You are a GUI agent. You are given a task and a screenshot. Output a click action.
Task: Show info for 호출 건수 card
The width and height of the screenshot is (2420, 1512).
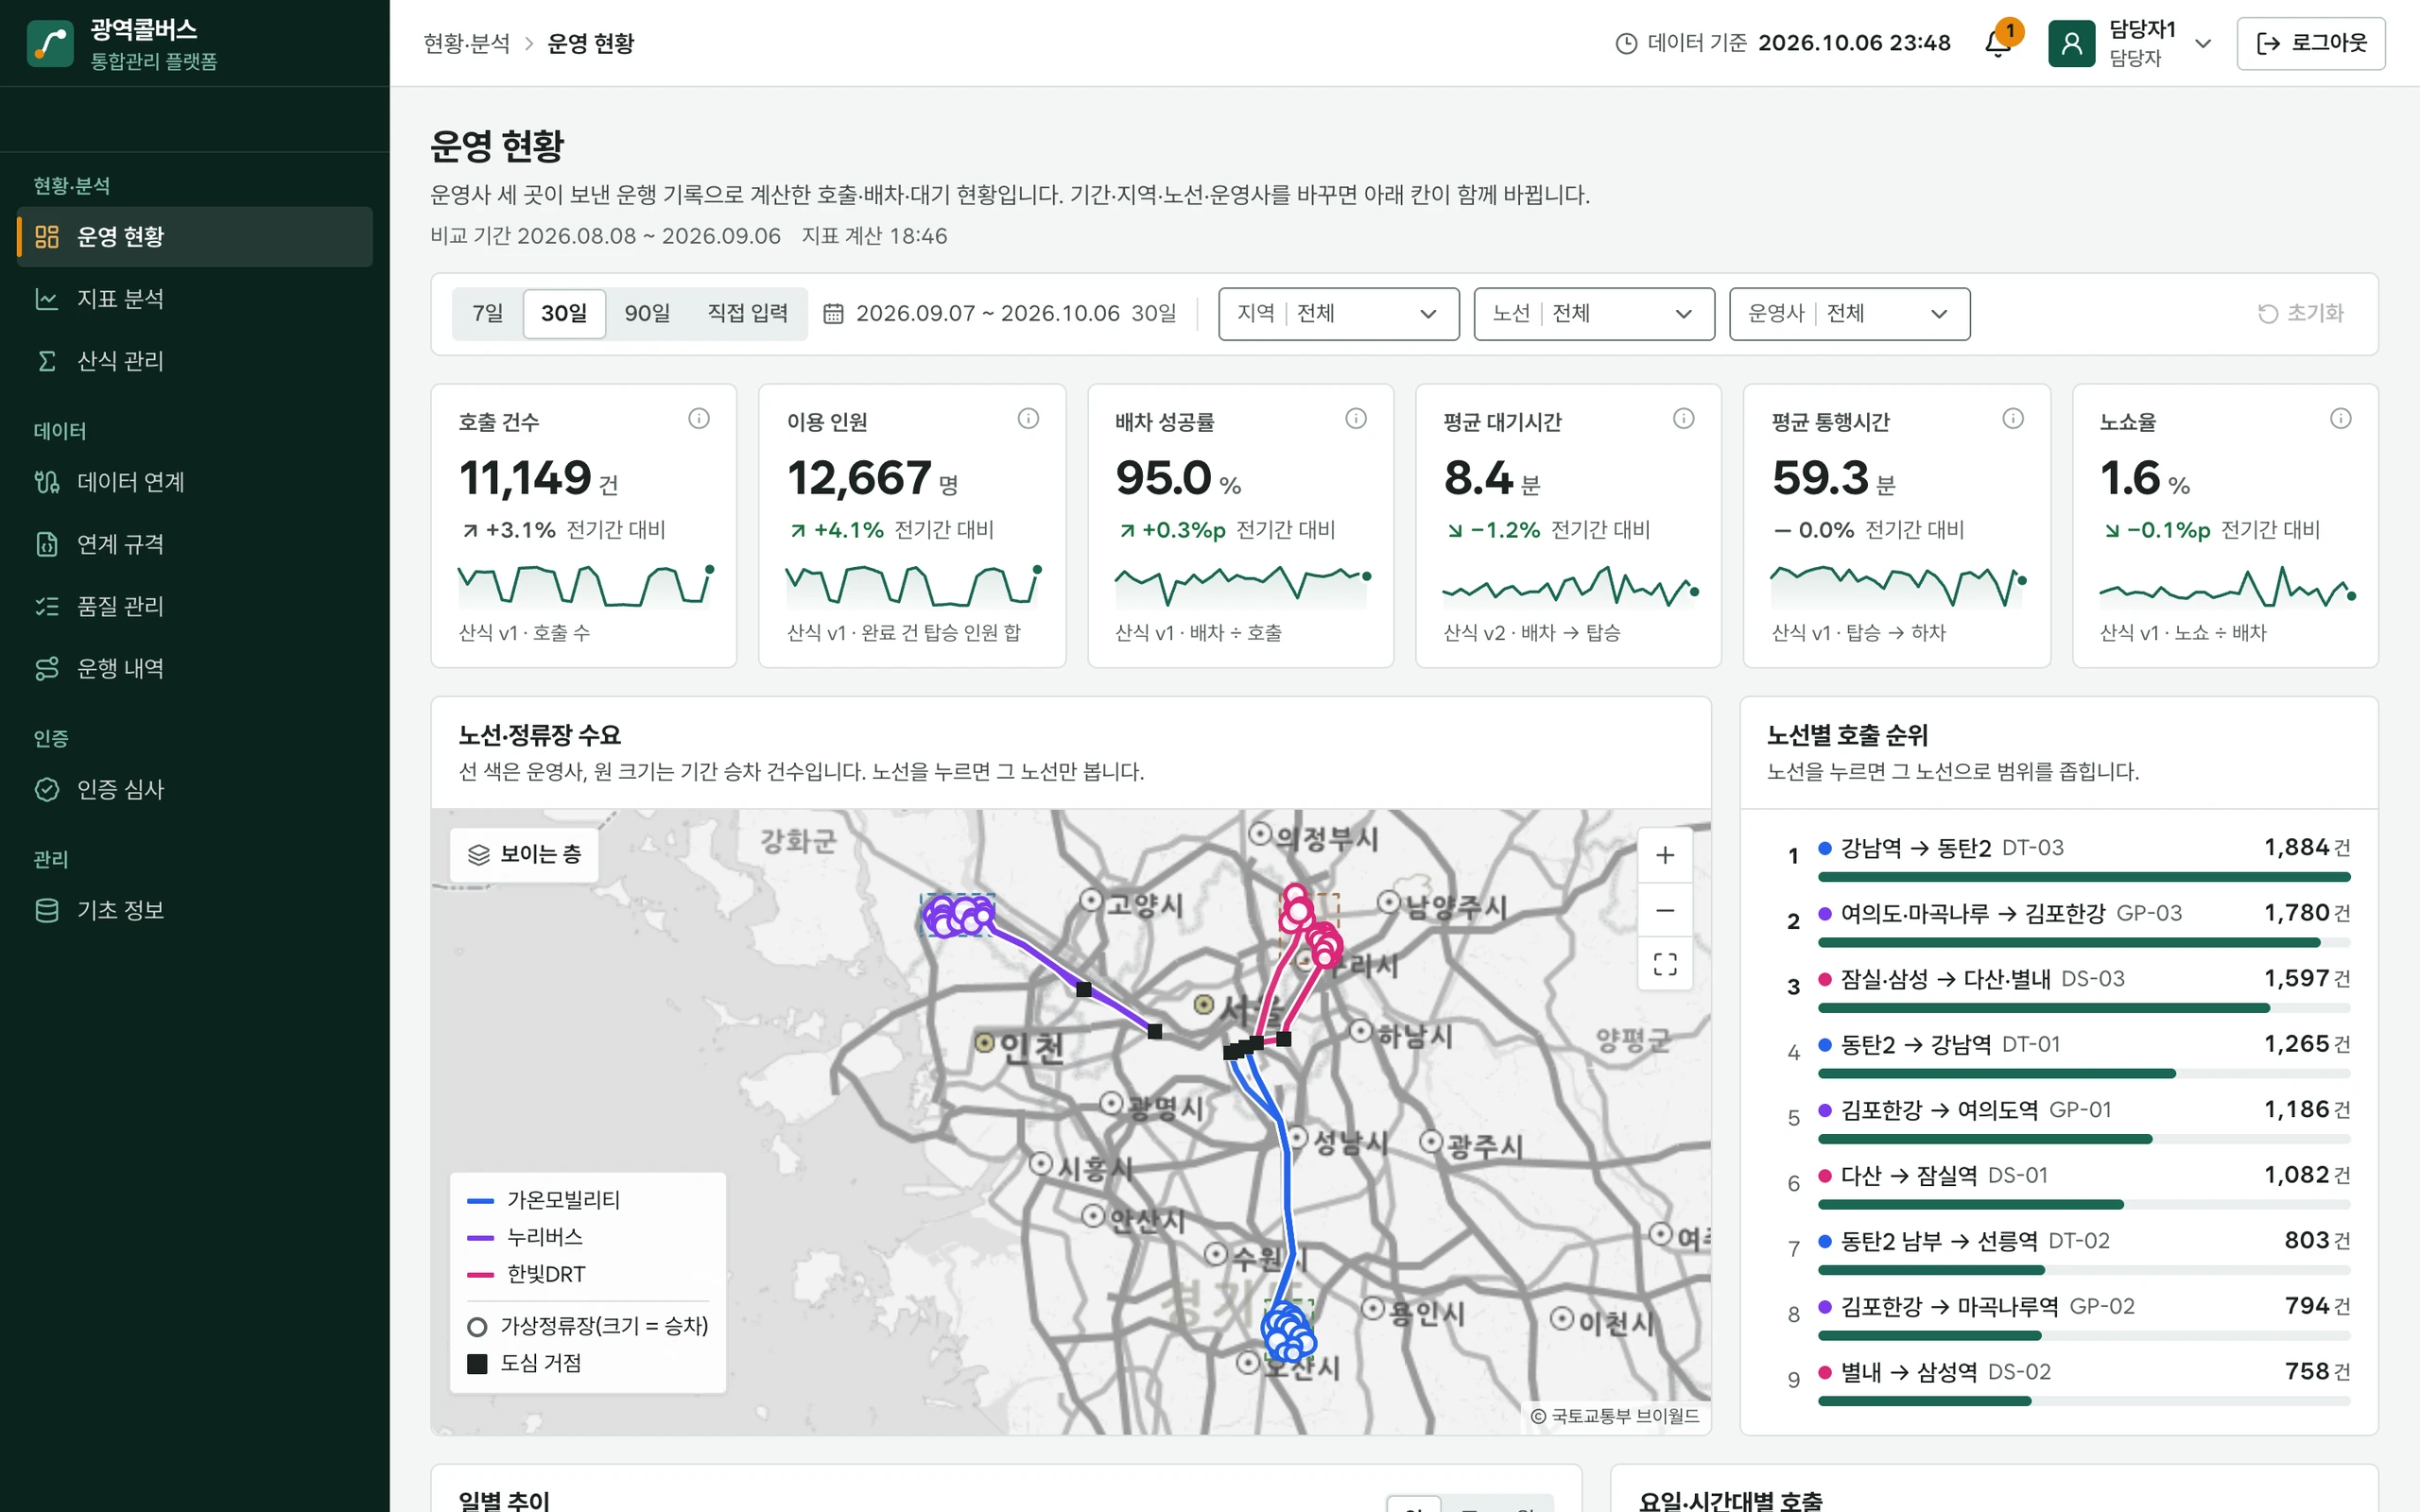pyautogui.click(x=699, y=418)
